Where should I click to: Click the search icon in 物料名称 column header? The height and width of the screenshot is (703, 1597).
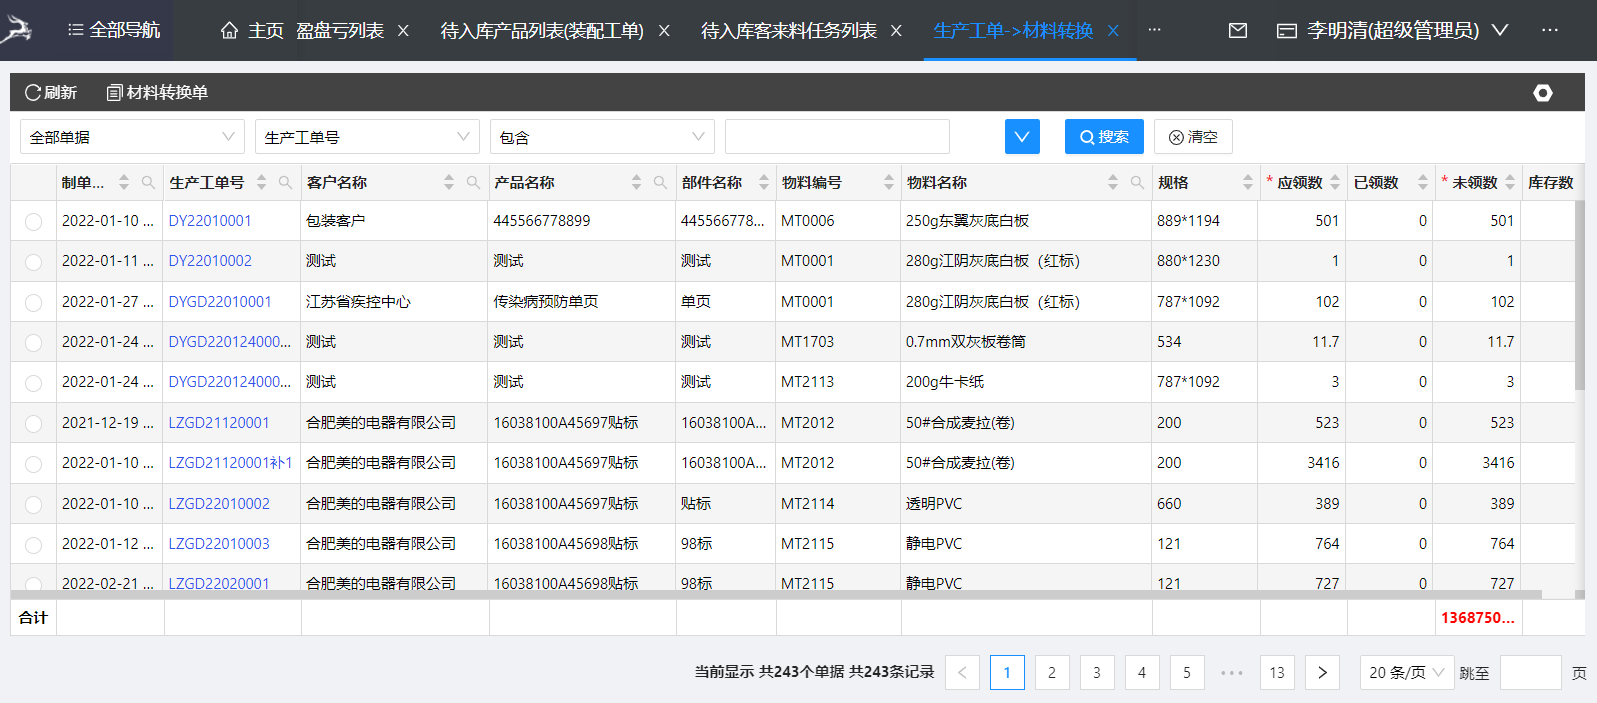[1137, 183]
